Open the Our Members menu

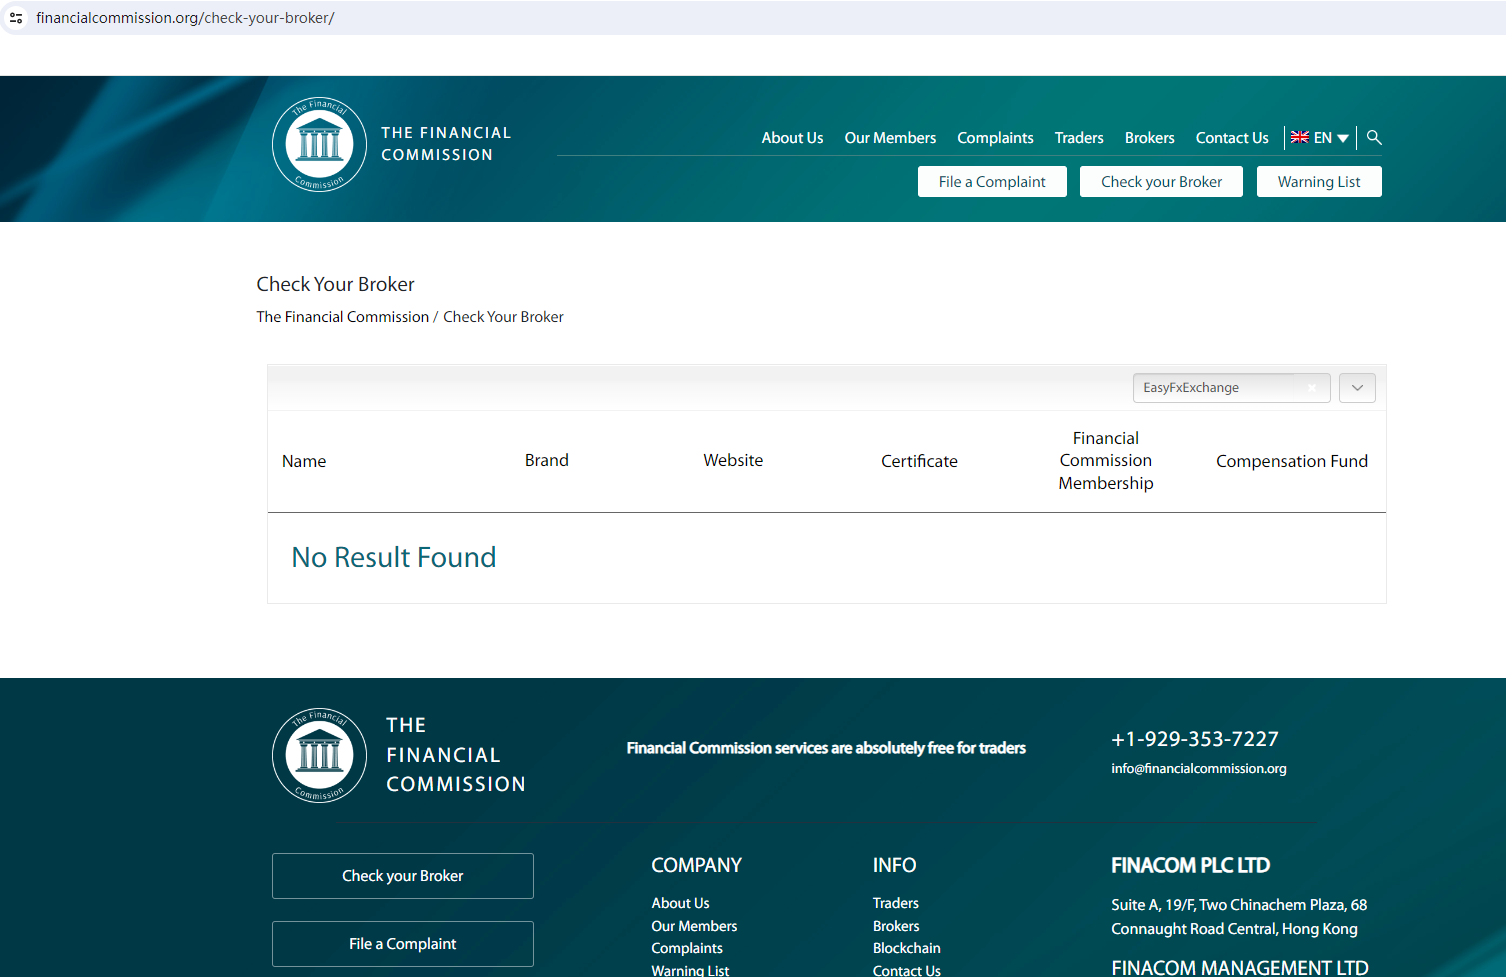(x=890, y=138)
